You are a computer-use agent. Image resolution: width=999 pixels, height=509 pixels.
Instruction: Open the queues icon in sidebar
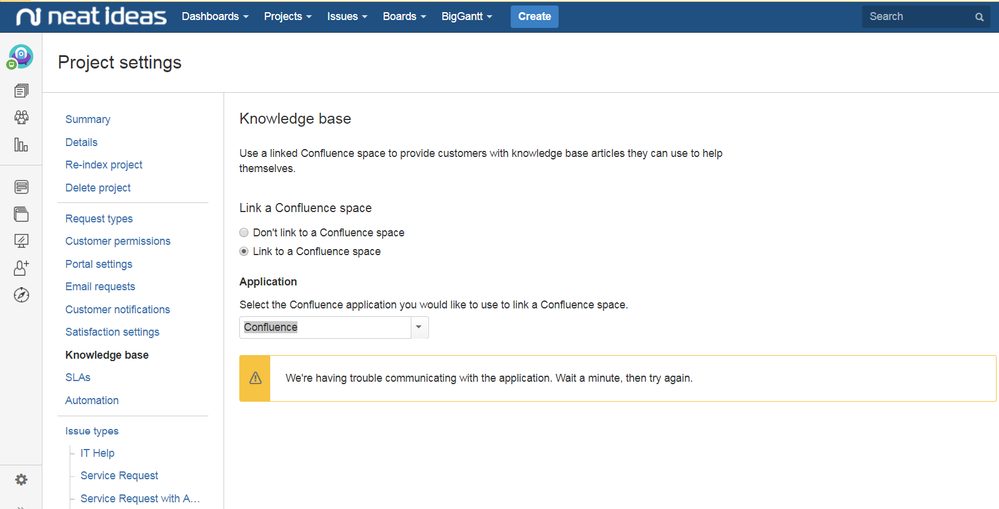[x=21, y=91]
